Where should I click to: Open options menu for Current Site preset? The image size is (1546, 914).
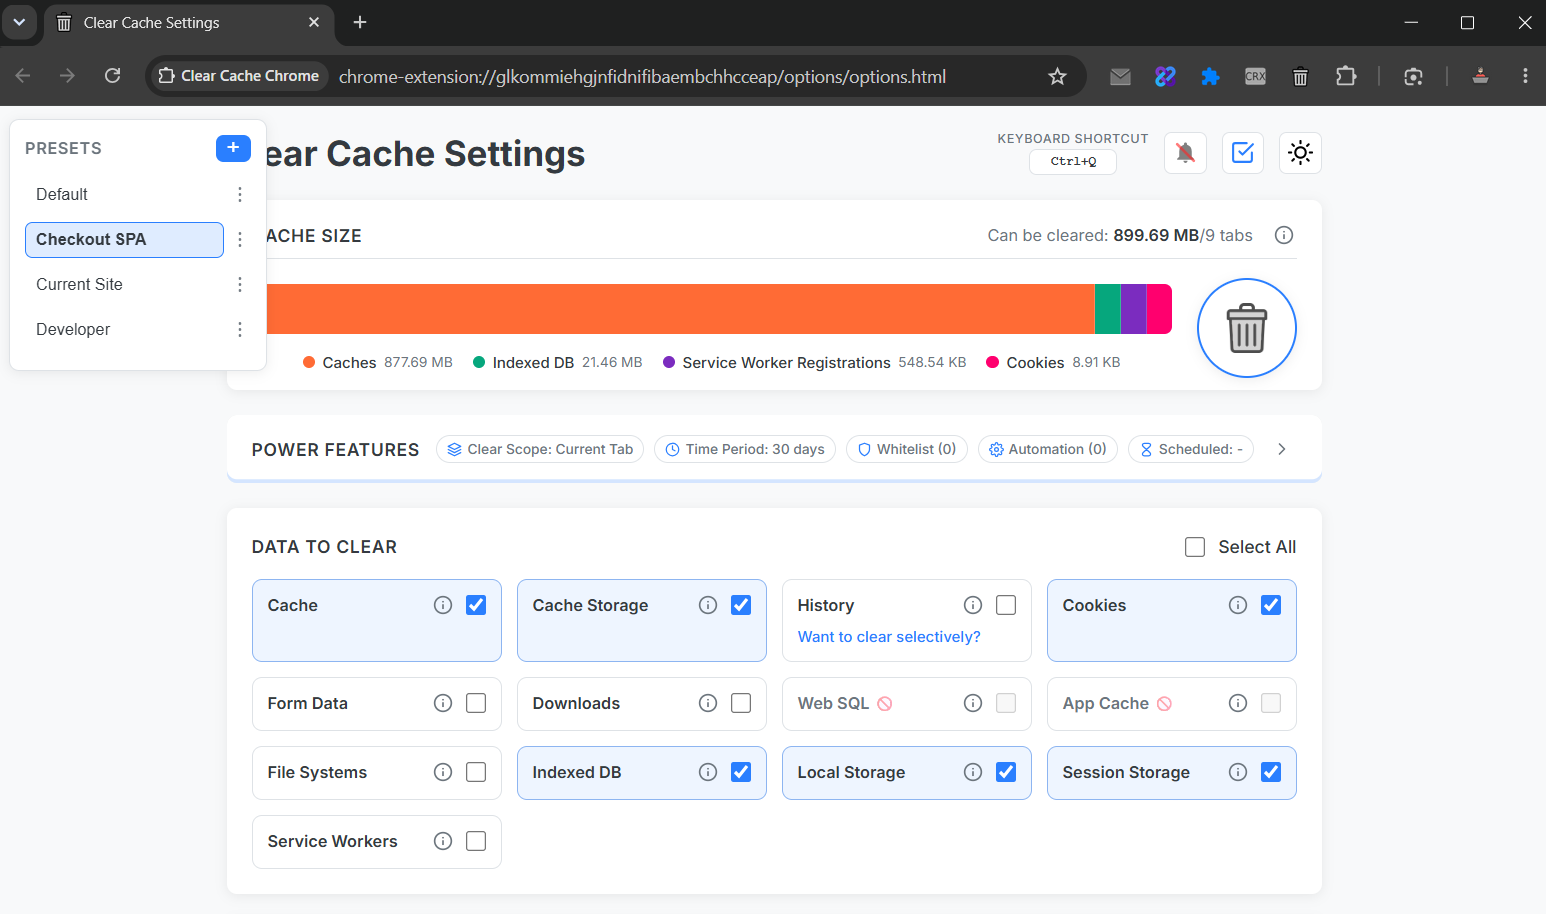tap(240, 284)
